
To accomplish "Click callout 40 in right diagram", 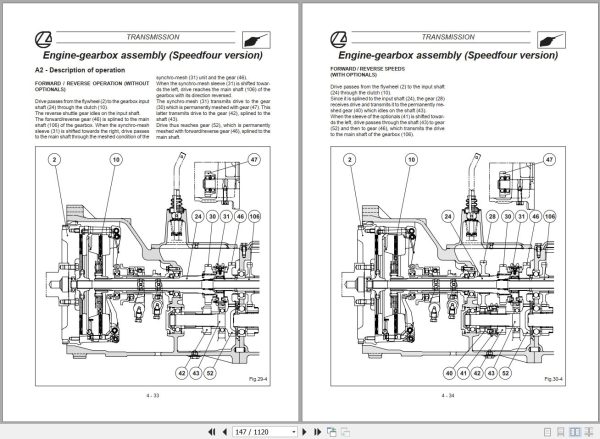I will 449,373.
